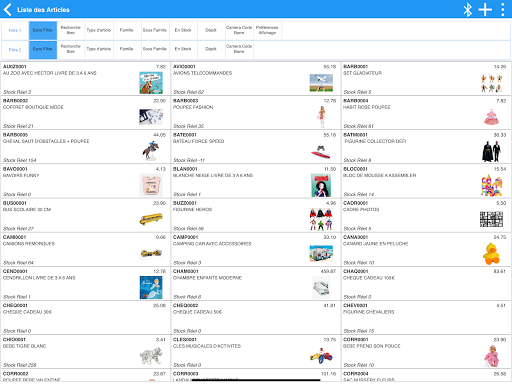Add a new article with plus icon

pos(485,9)
